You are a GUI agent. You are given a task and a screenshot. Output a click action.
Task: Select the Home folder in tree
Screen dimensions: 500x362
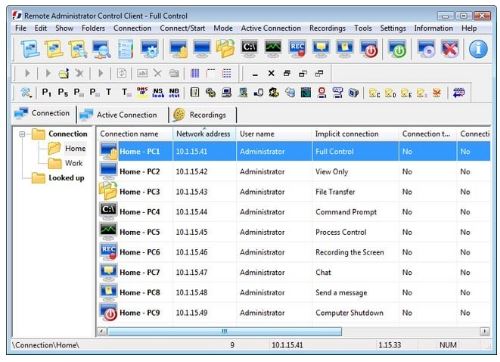click(x=75, y=148)
